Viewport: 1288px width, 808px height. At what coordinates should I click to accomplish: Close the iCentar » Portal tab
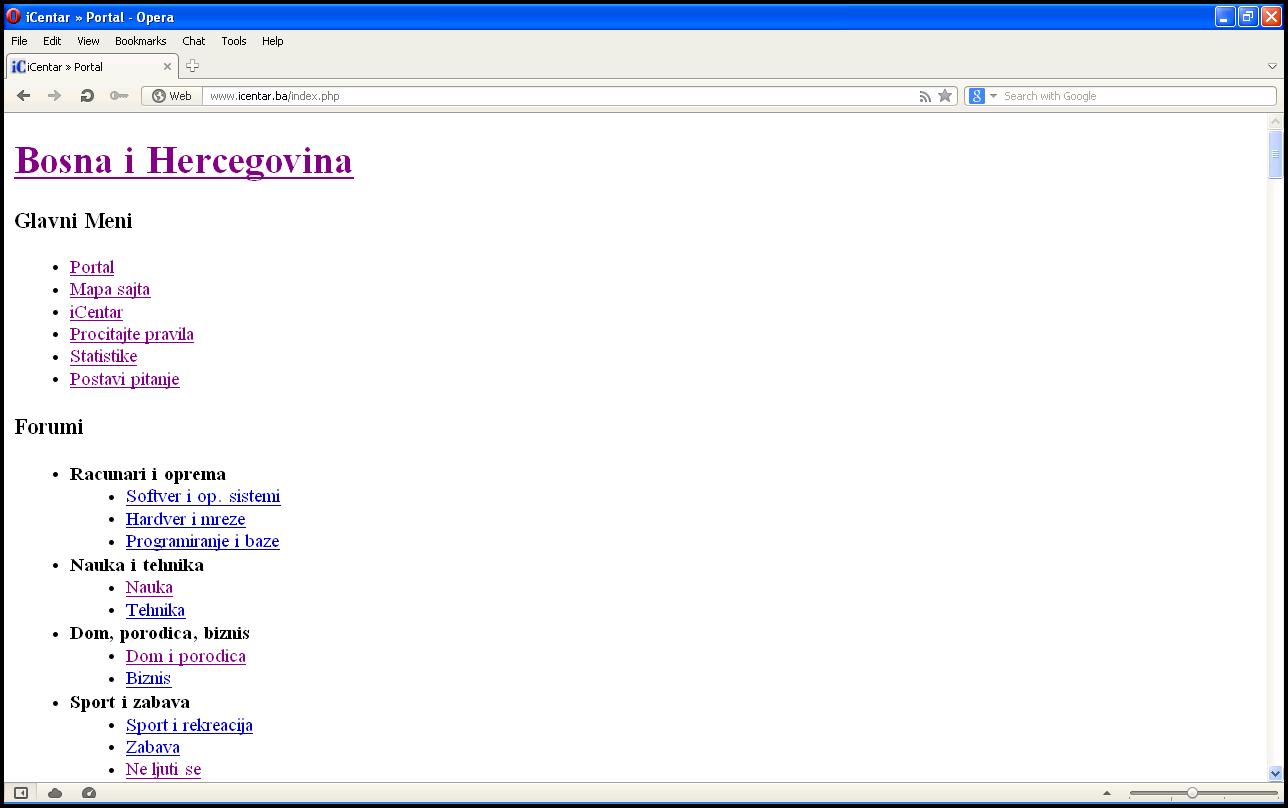(168, 67)
